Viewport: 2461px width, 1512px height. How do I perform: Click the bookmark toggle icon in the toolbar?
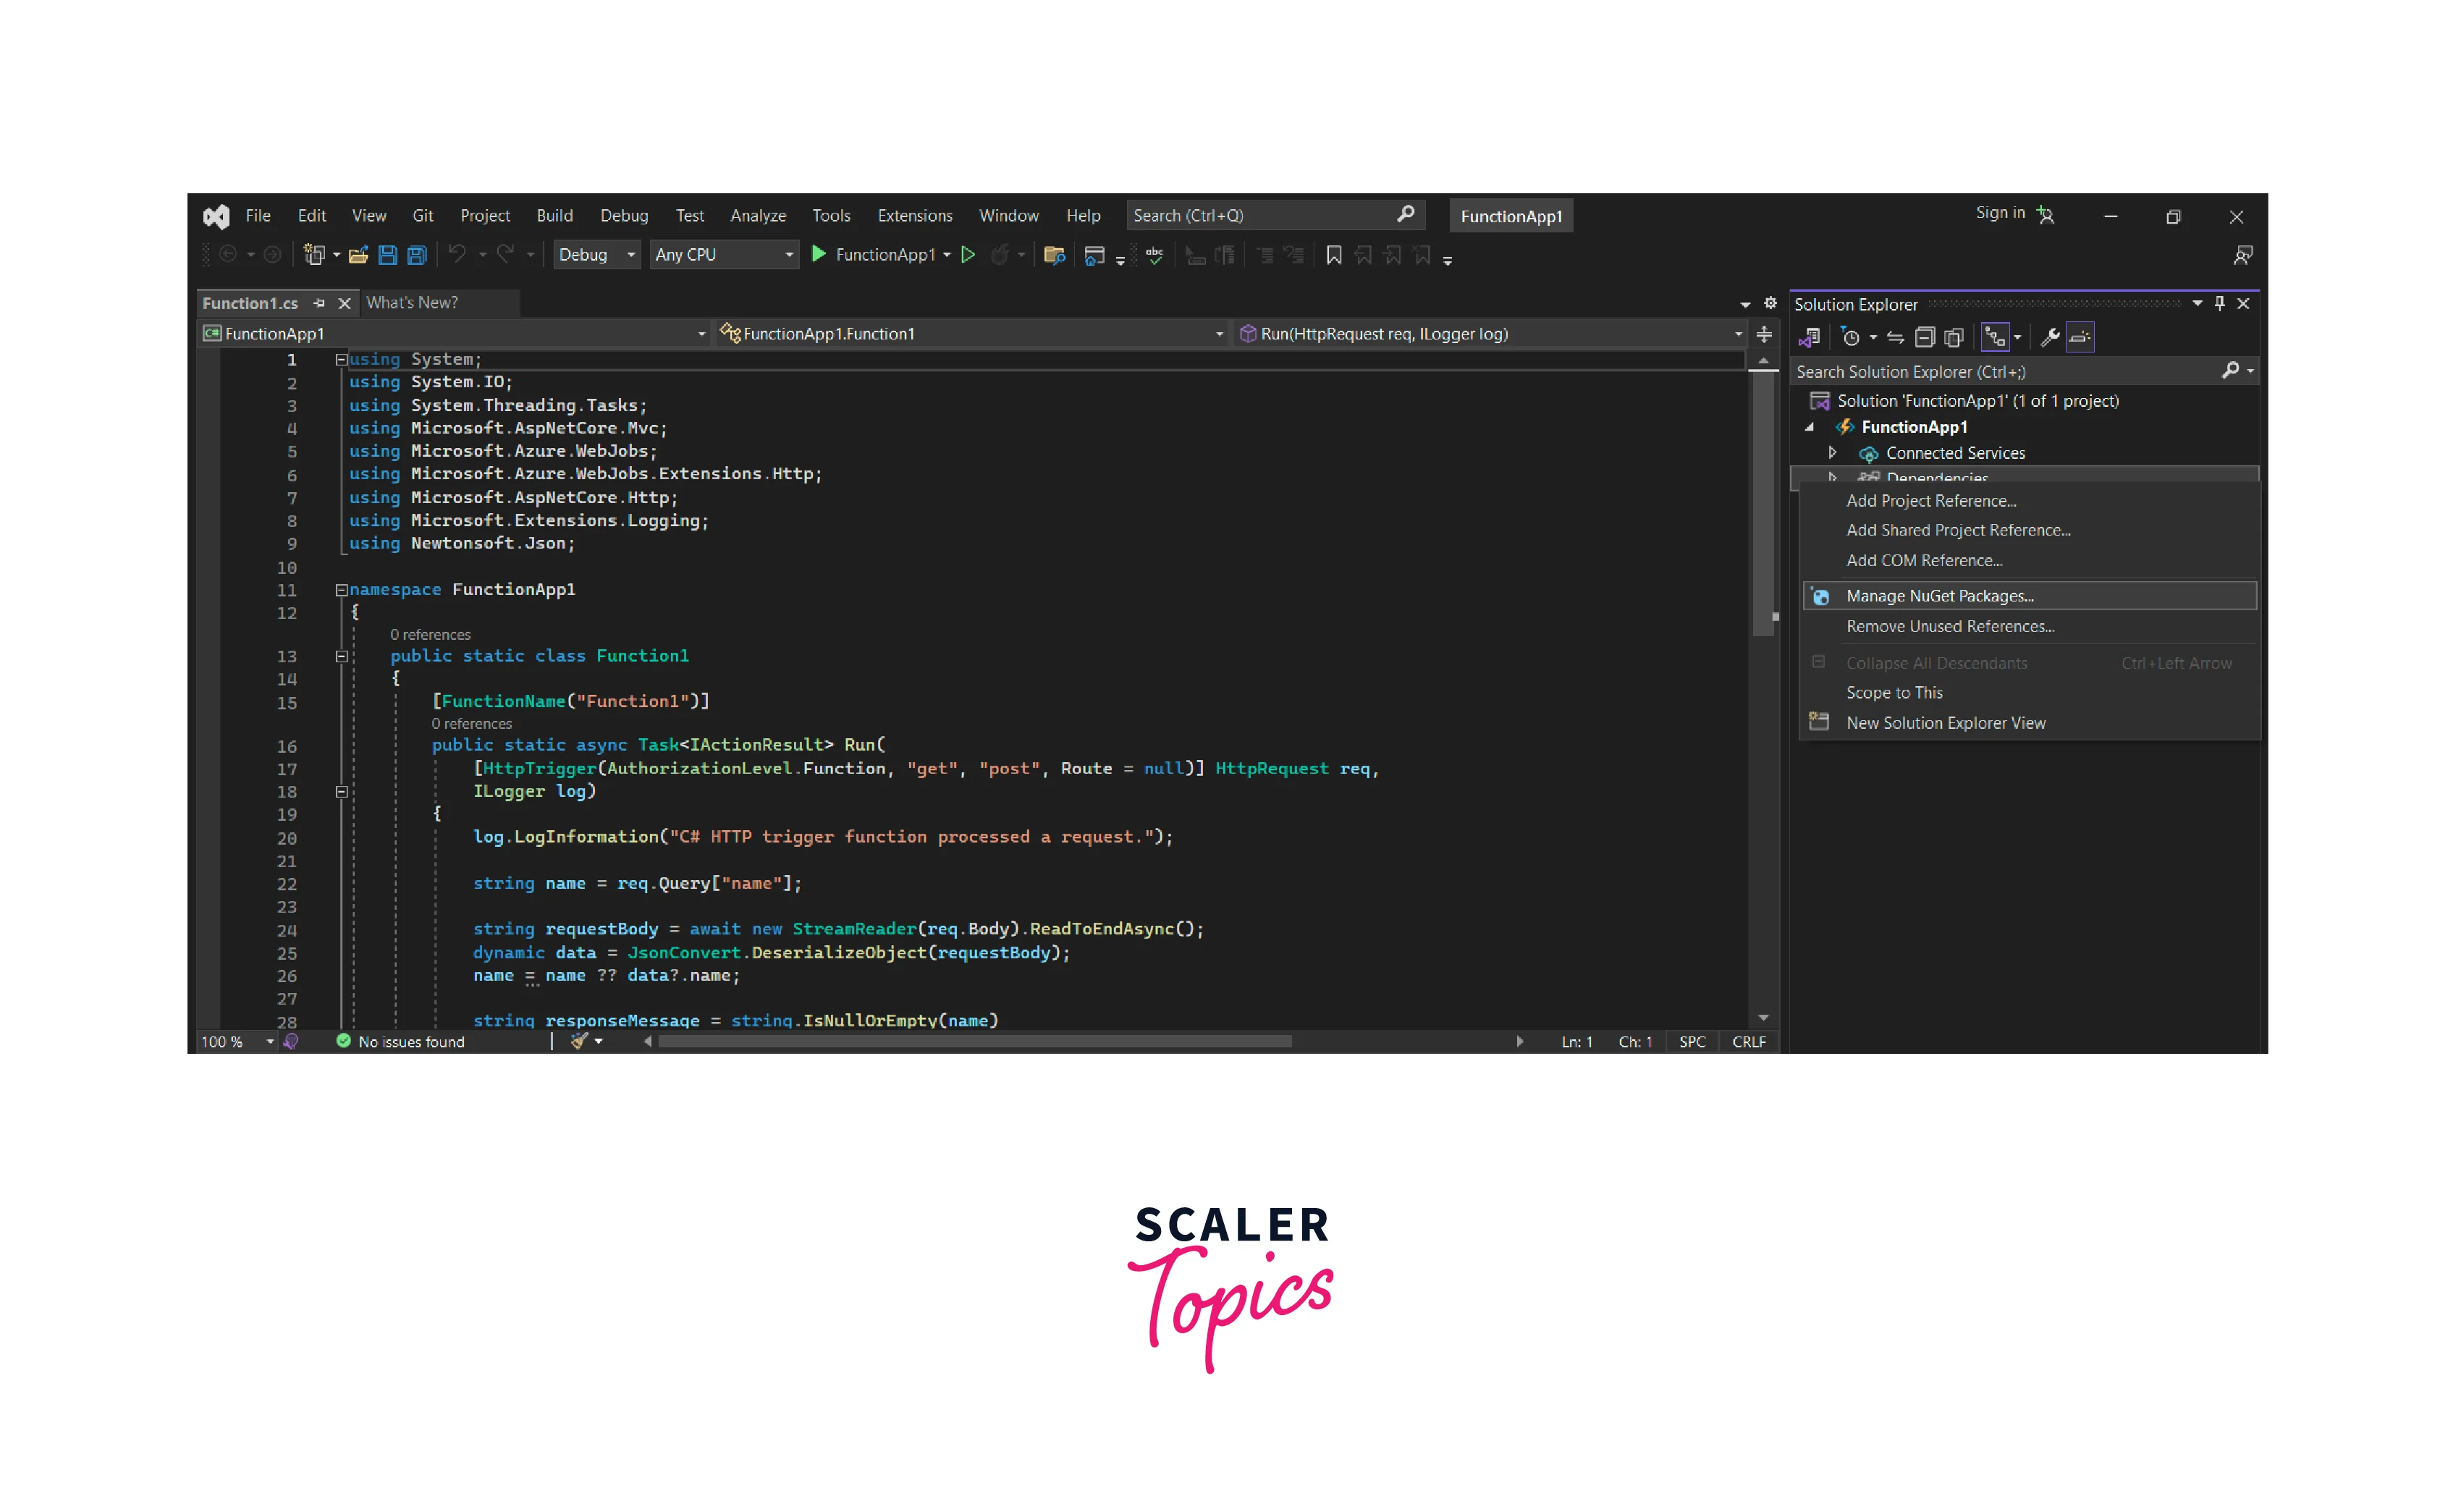click(1333, 256)
